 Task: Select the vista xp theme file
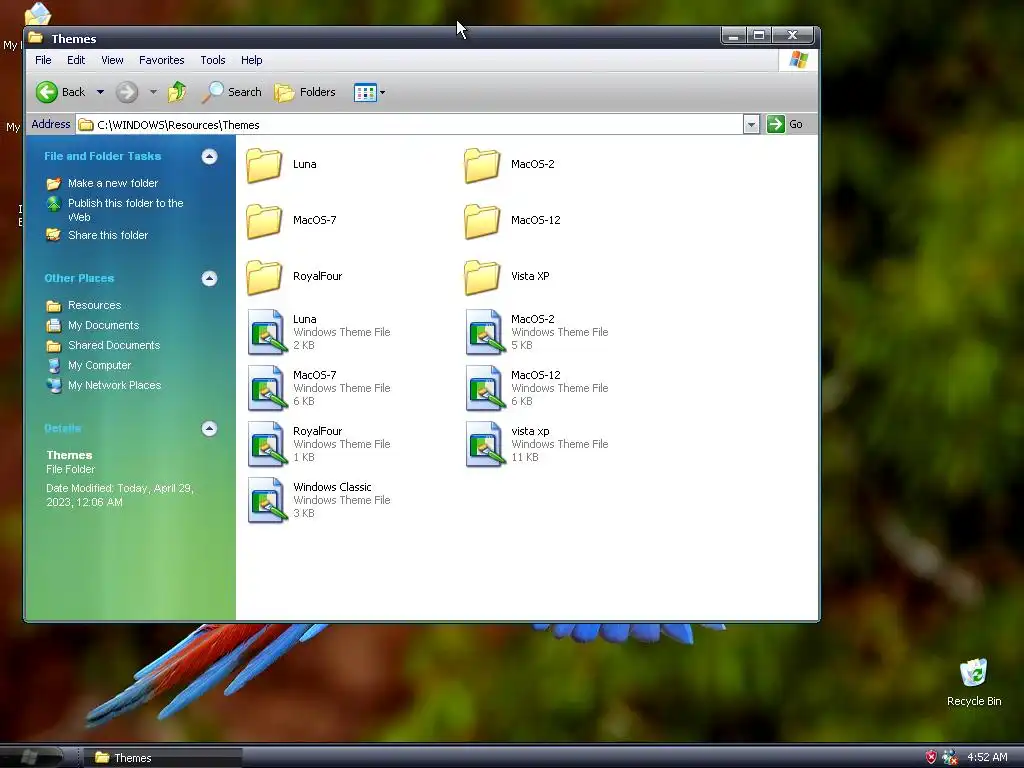coord(537,445)
